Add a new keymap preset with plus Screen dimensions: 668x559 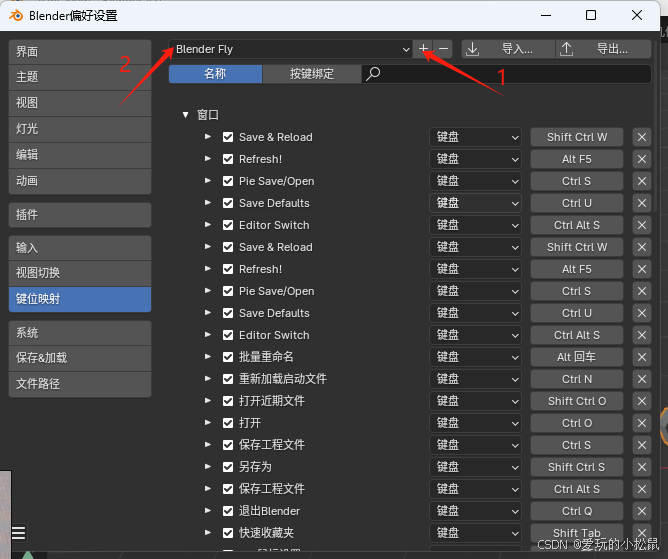click(x=423, y=49)
